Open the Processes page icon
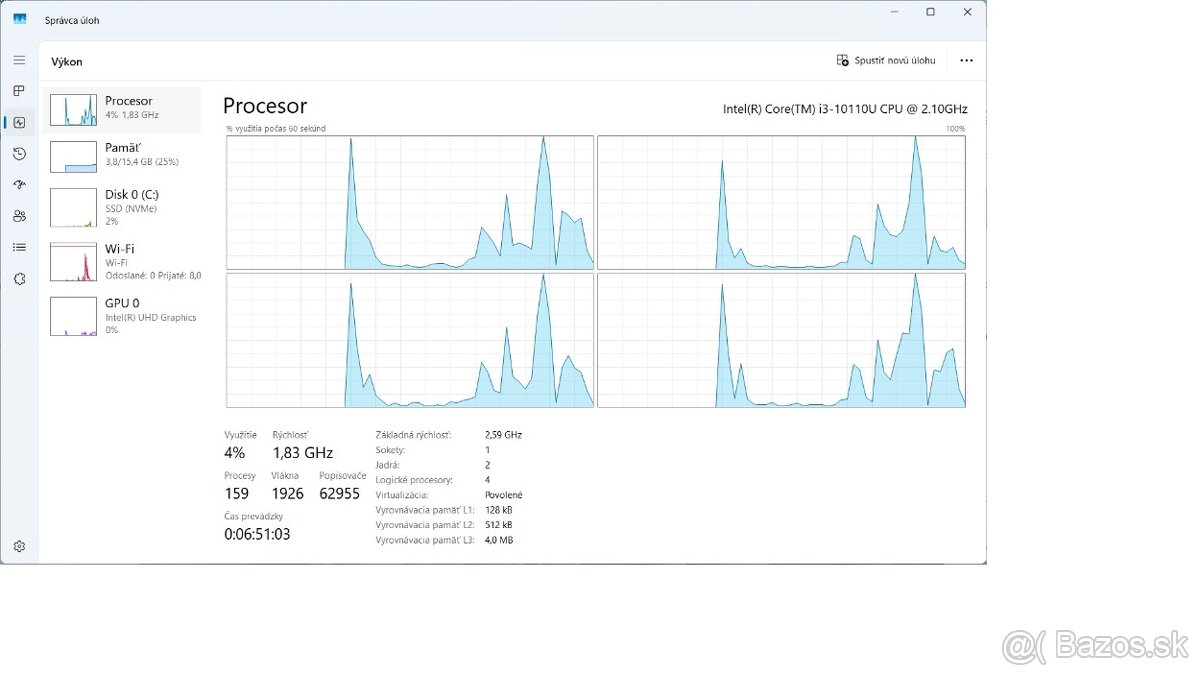1200x675 pixels. [19, 91]
